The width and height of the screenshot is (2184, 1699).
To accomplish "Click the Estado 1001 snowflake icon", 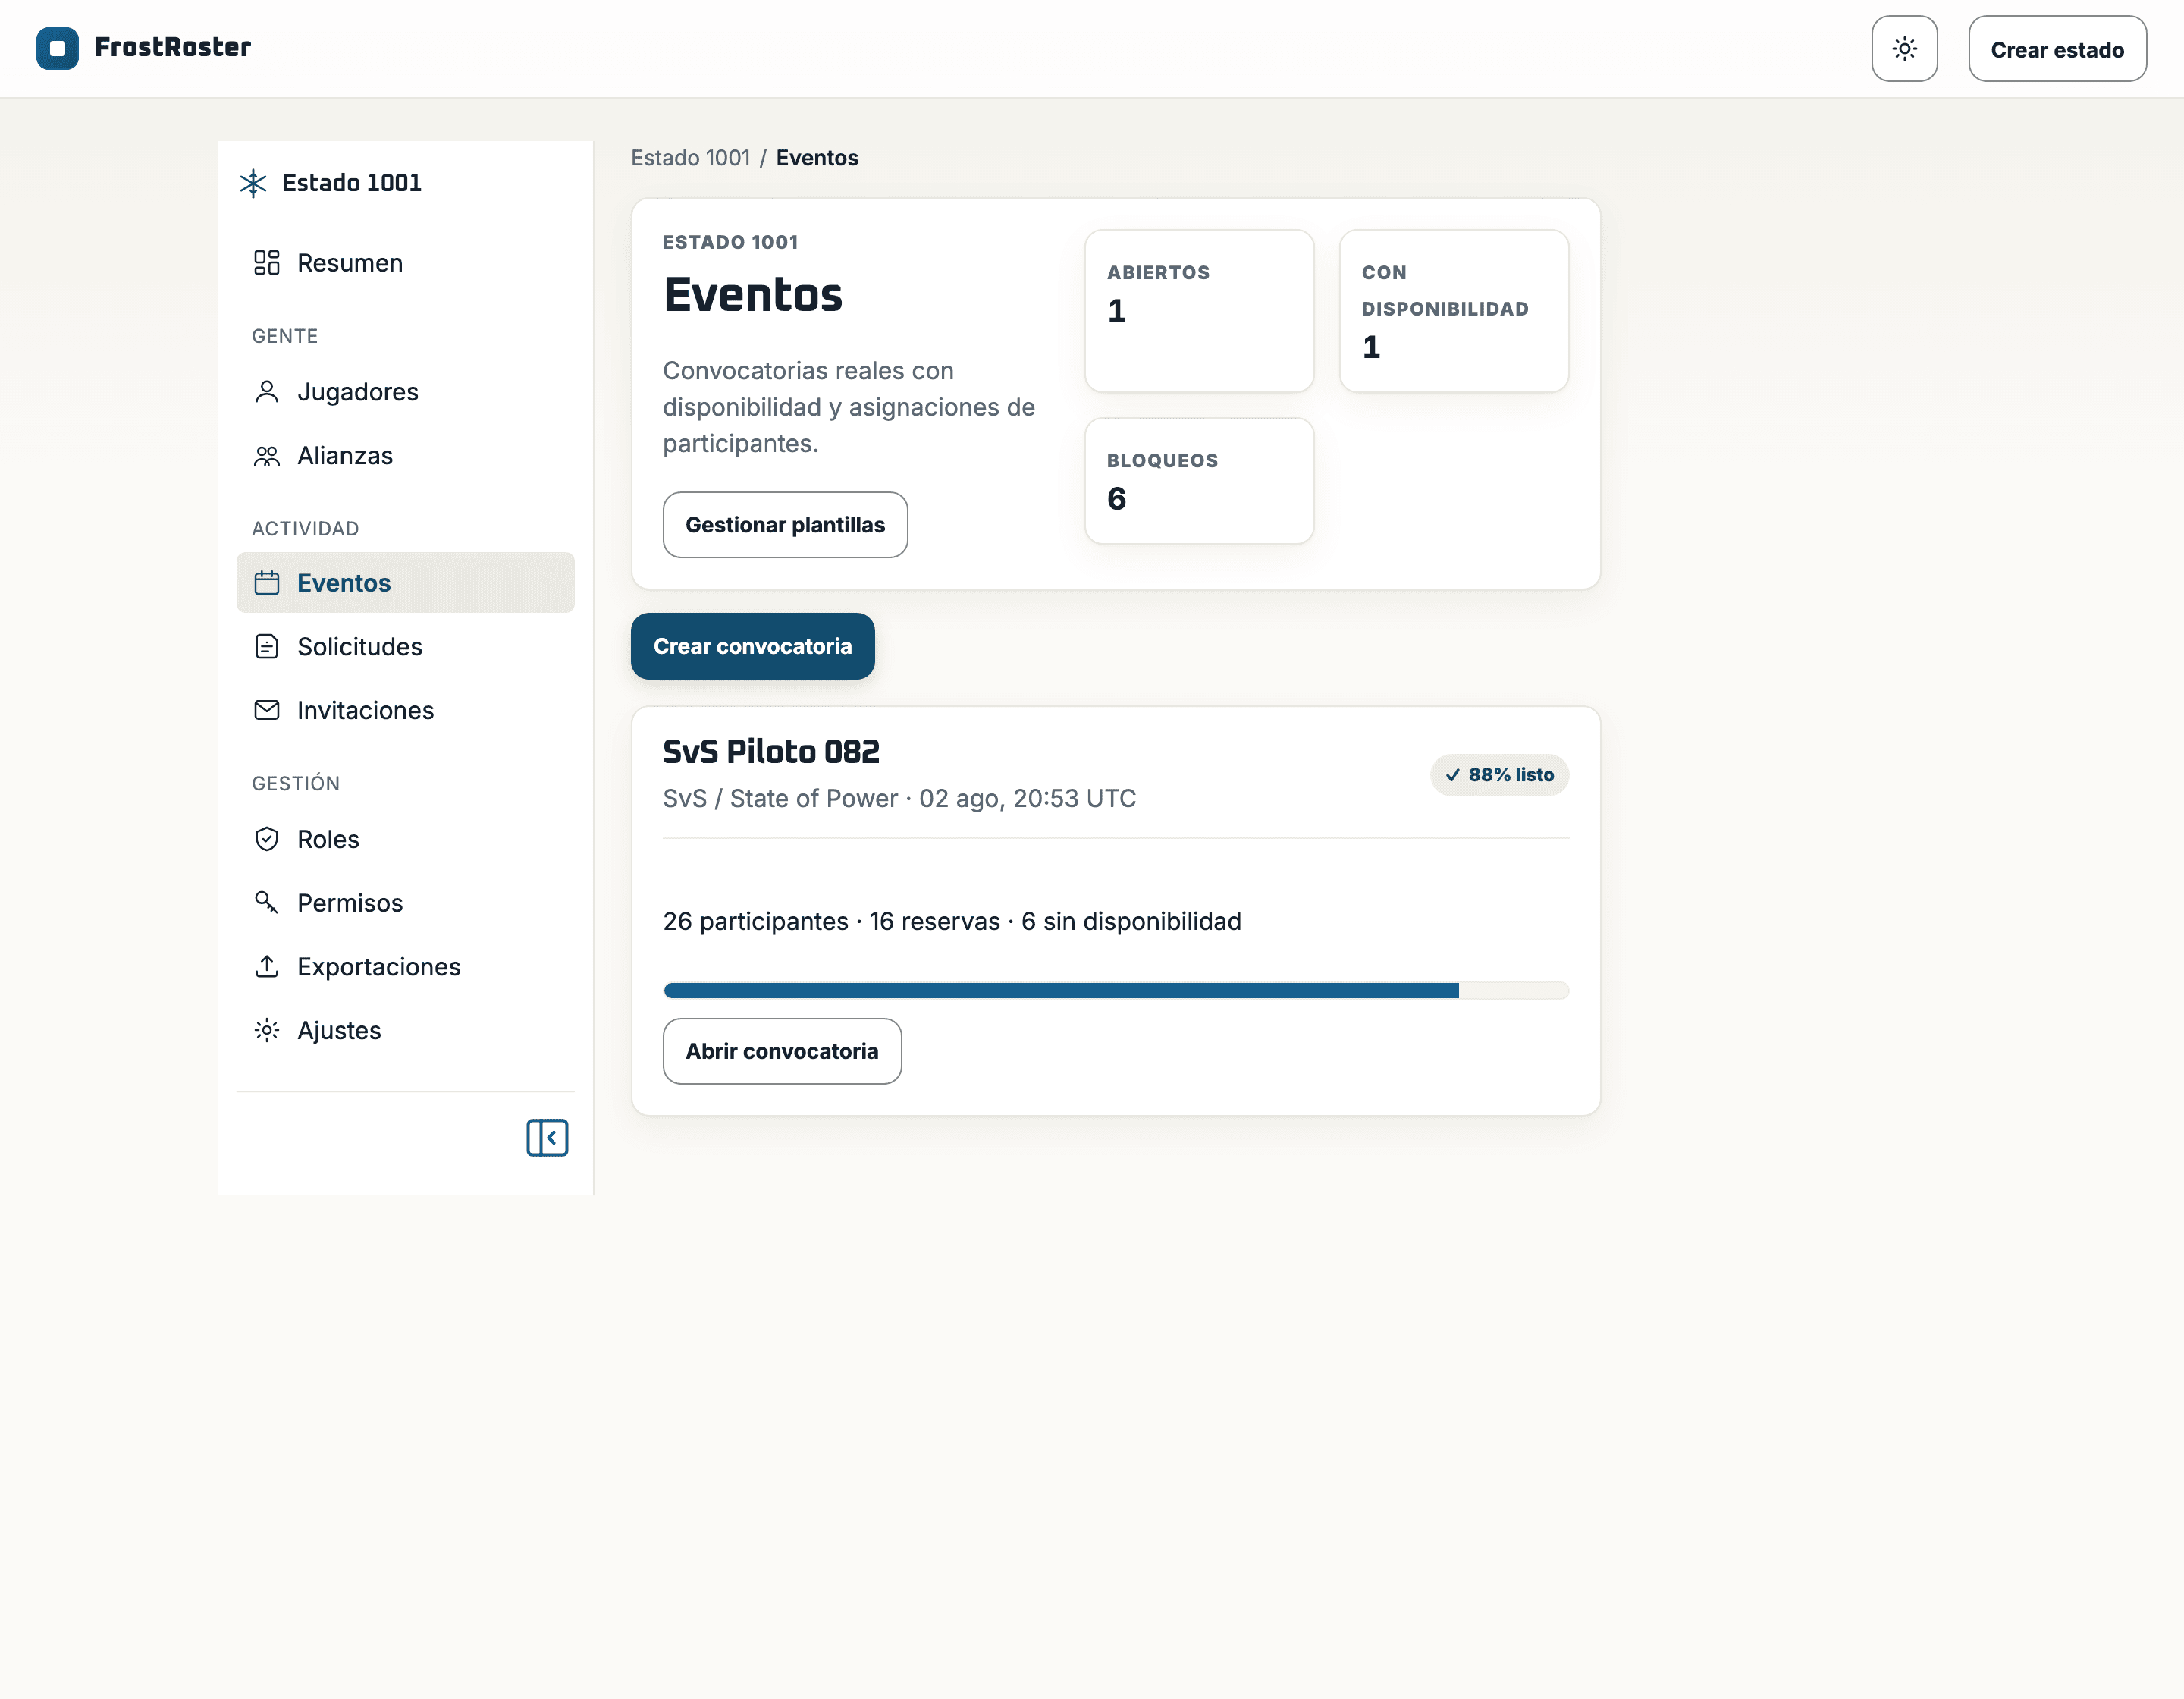I will coord(253,183).
